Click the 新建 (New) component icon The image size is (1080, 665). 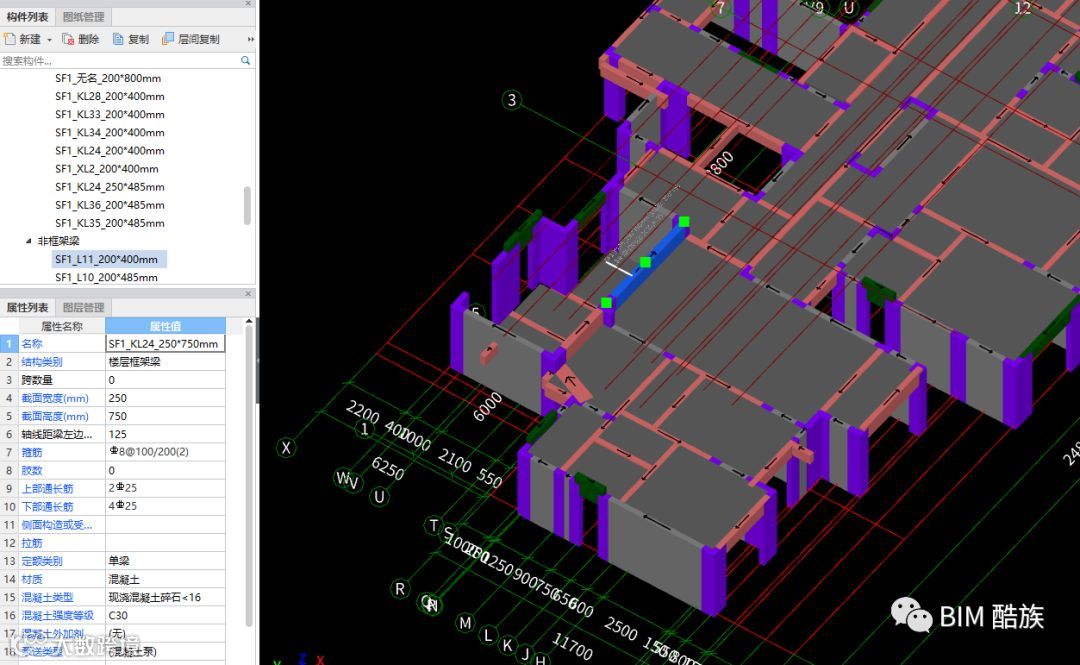[10, 39]
